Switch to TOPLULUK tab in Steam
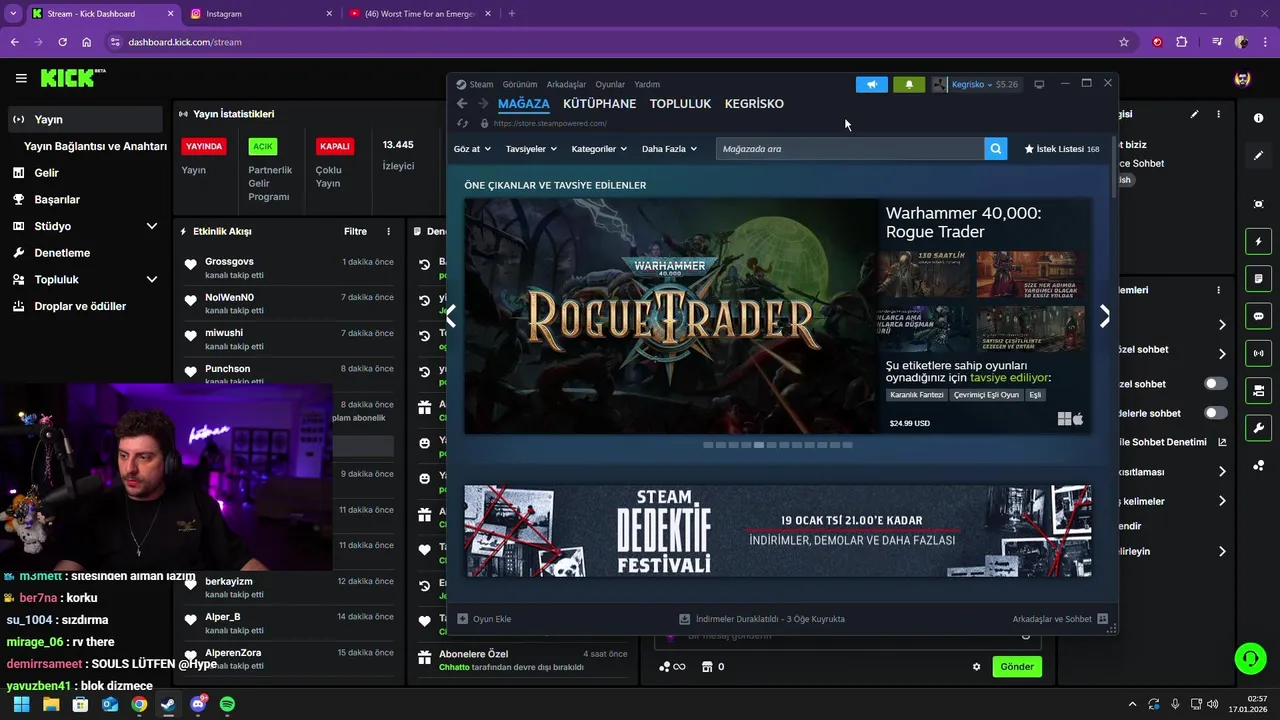Viewport: 1280px width, 720px height. pos(680,103)
